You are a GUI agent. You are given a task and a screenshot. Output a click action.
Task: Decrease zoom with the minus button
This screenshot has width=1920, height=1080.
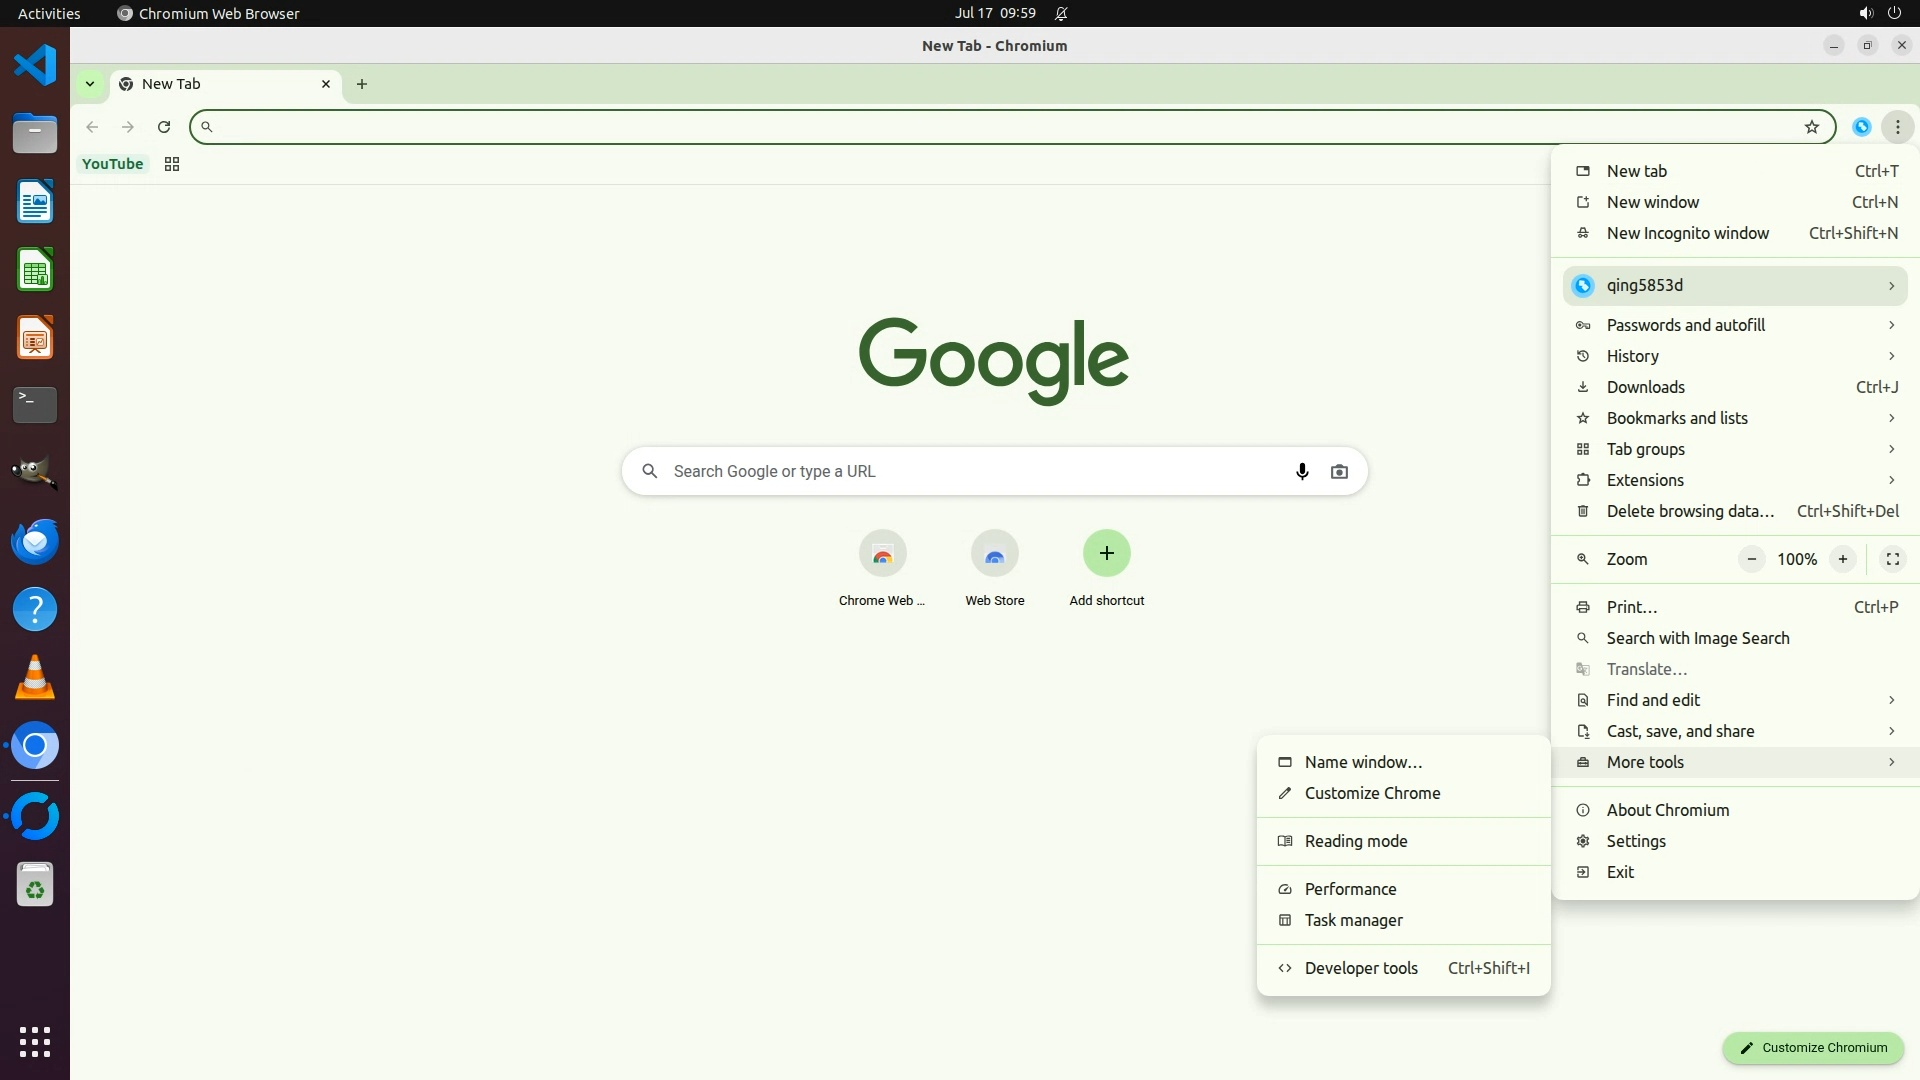click(1751, 559)
